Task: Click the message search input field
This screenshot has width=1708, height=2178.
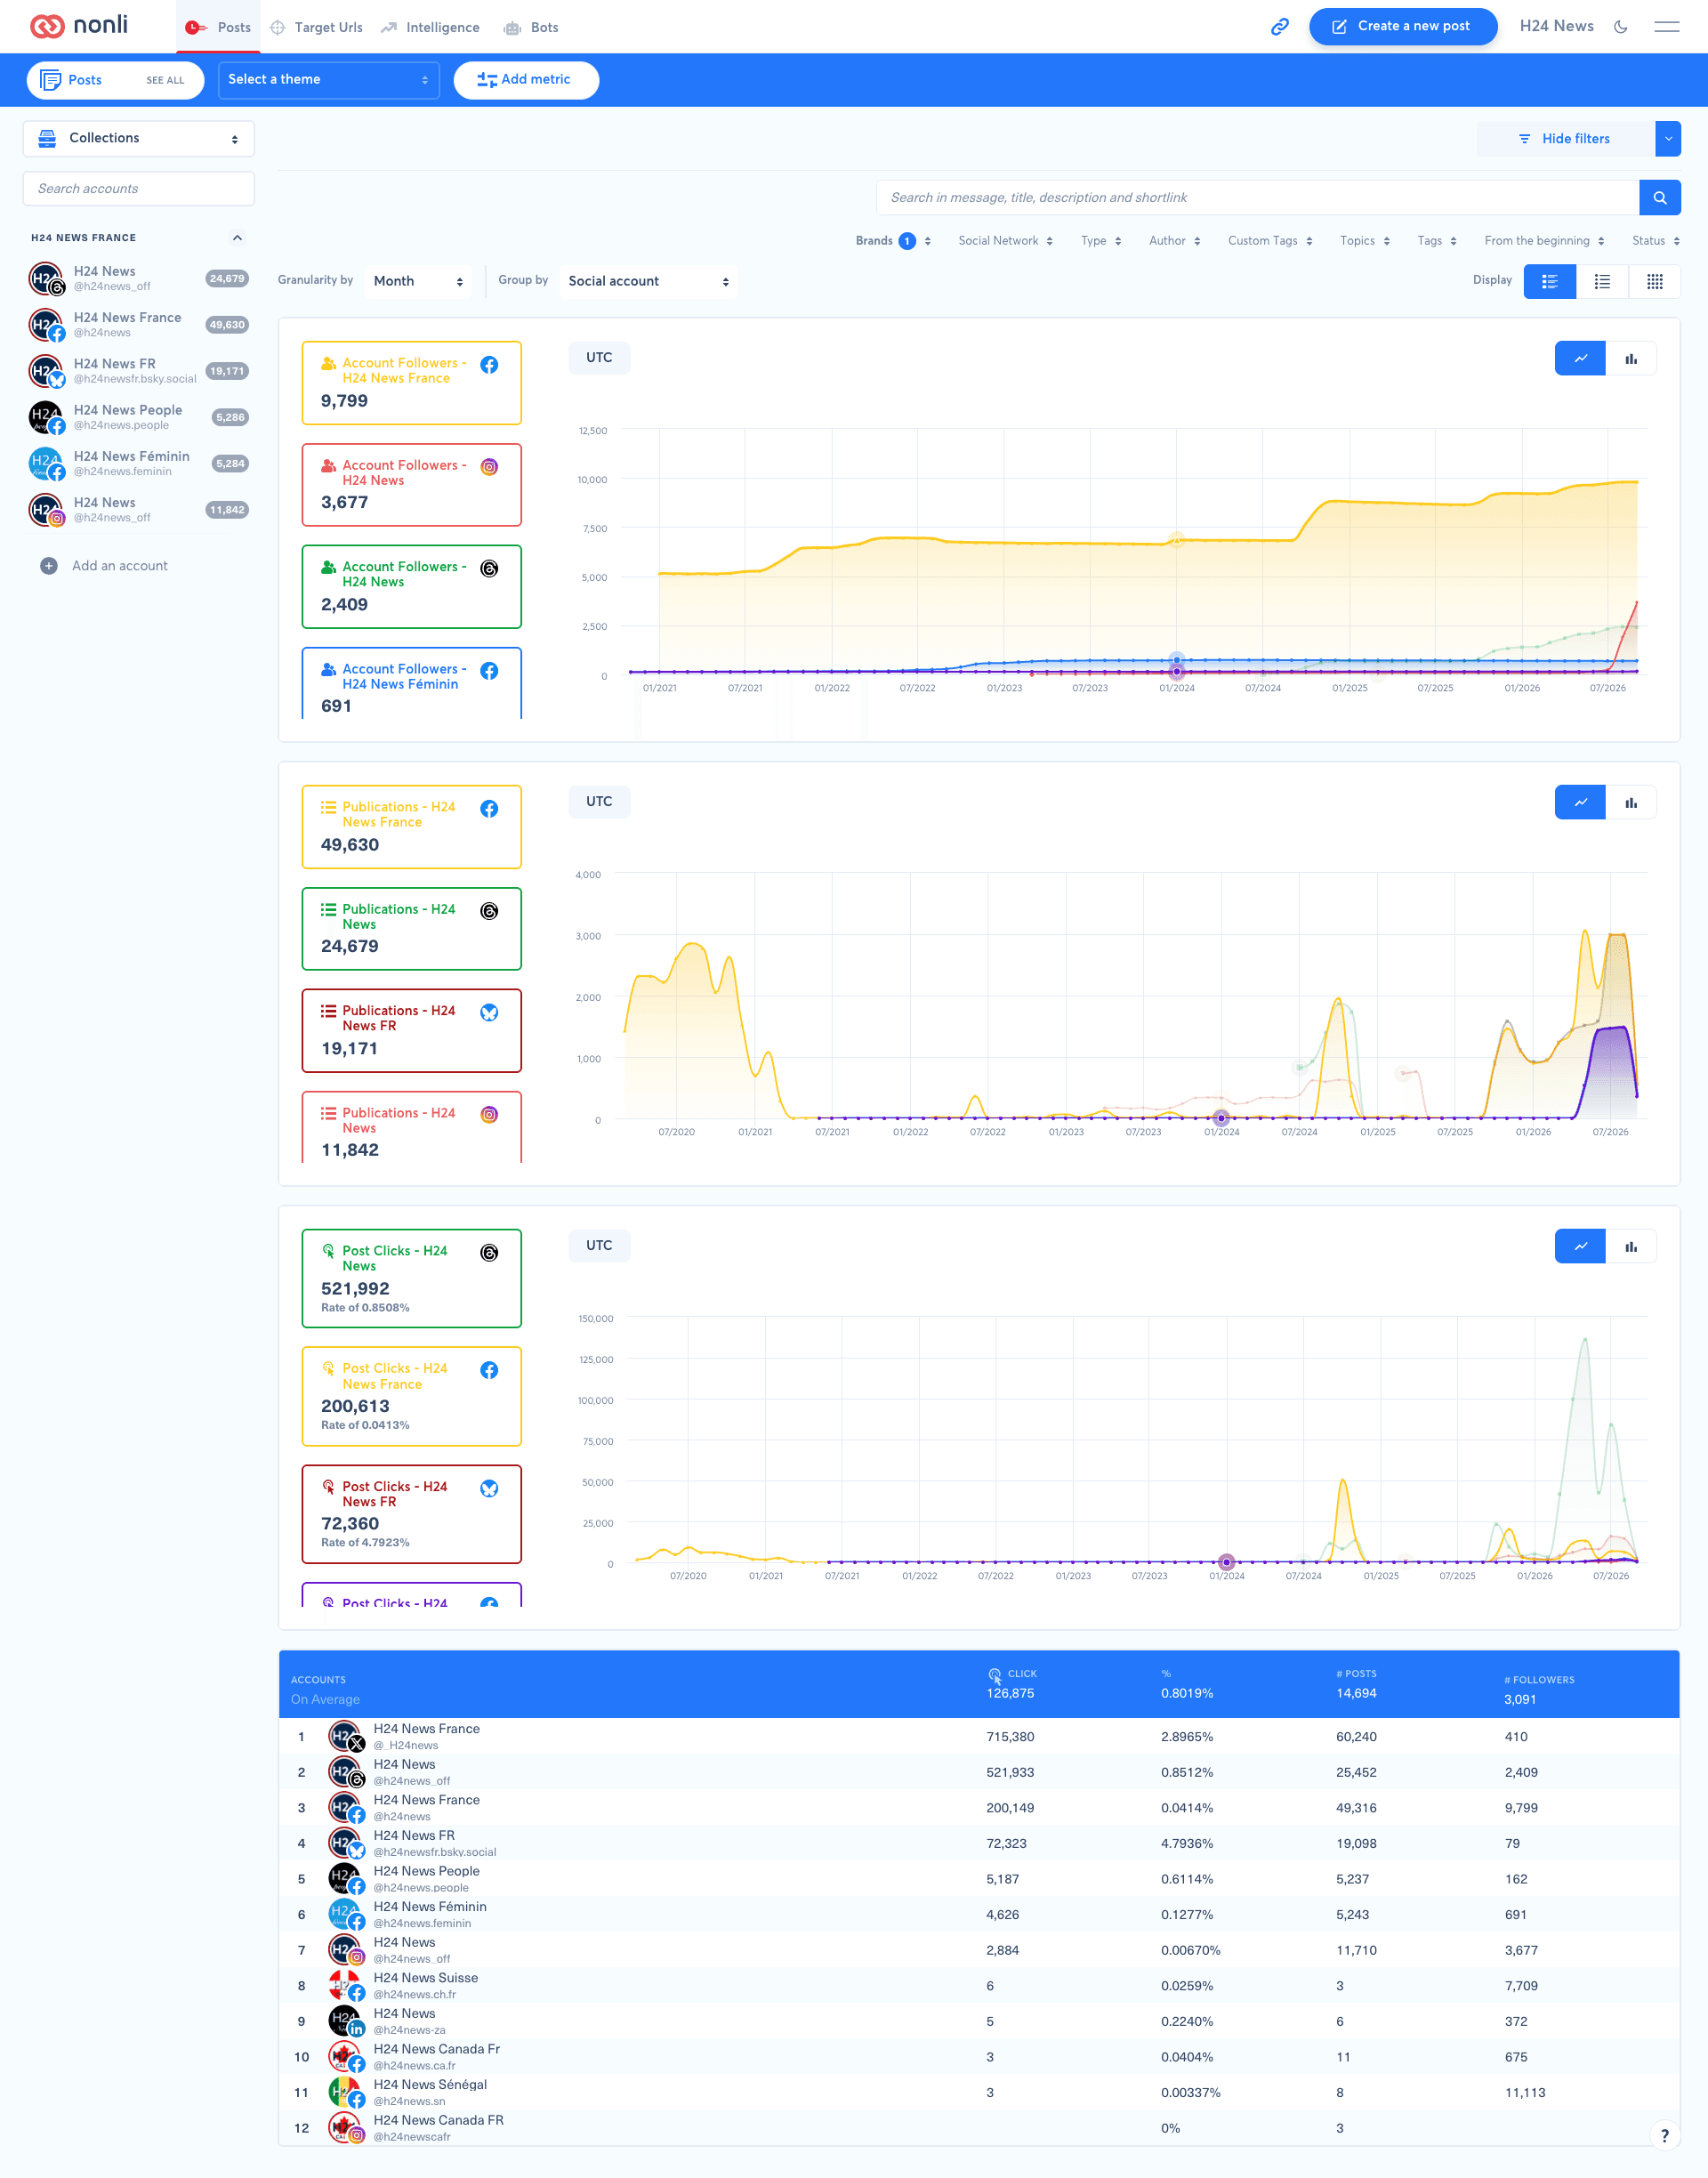Action: (x=1258, y=198)
